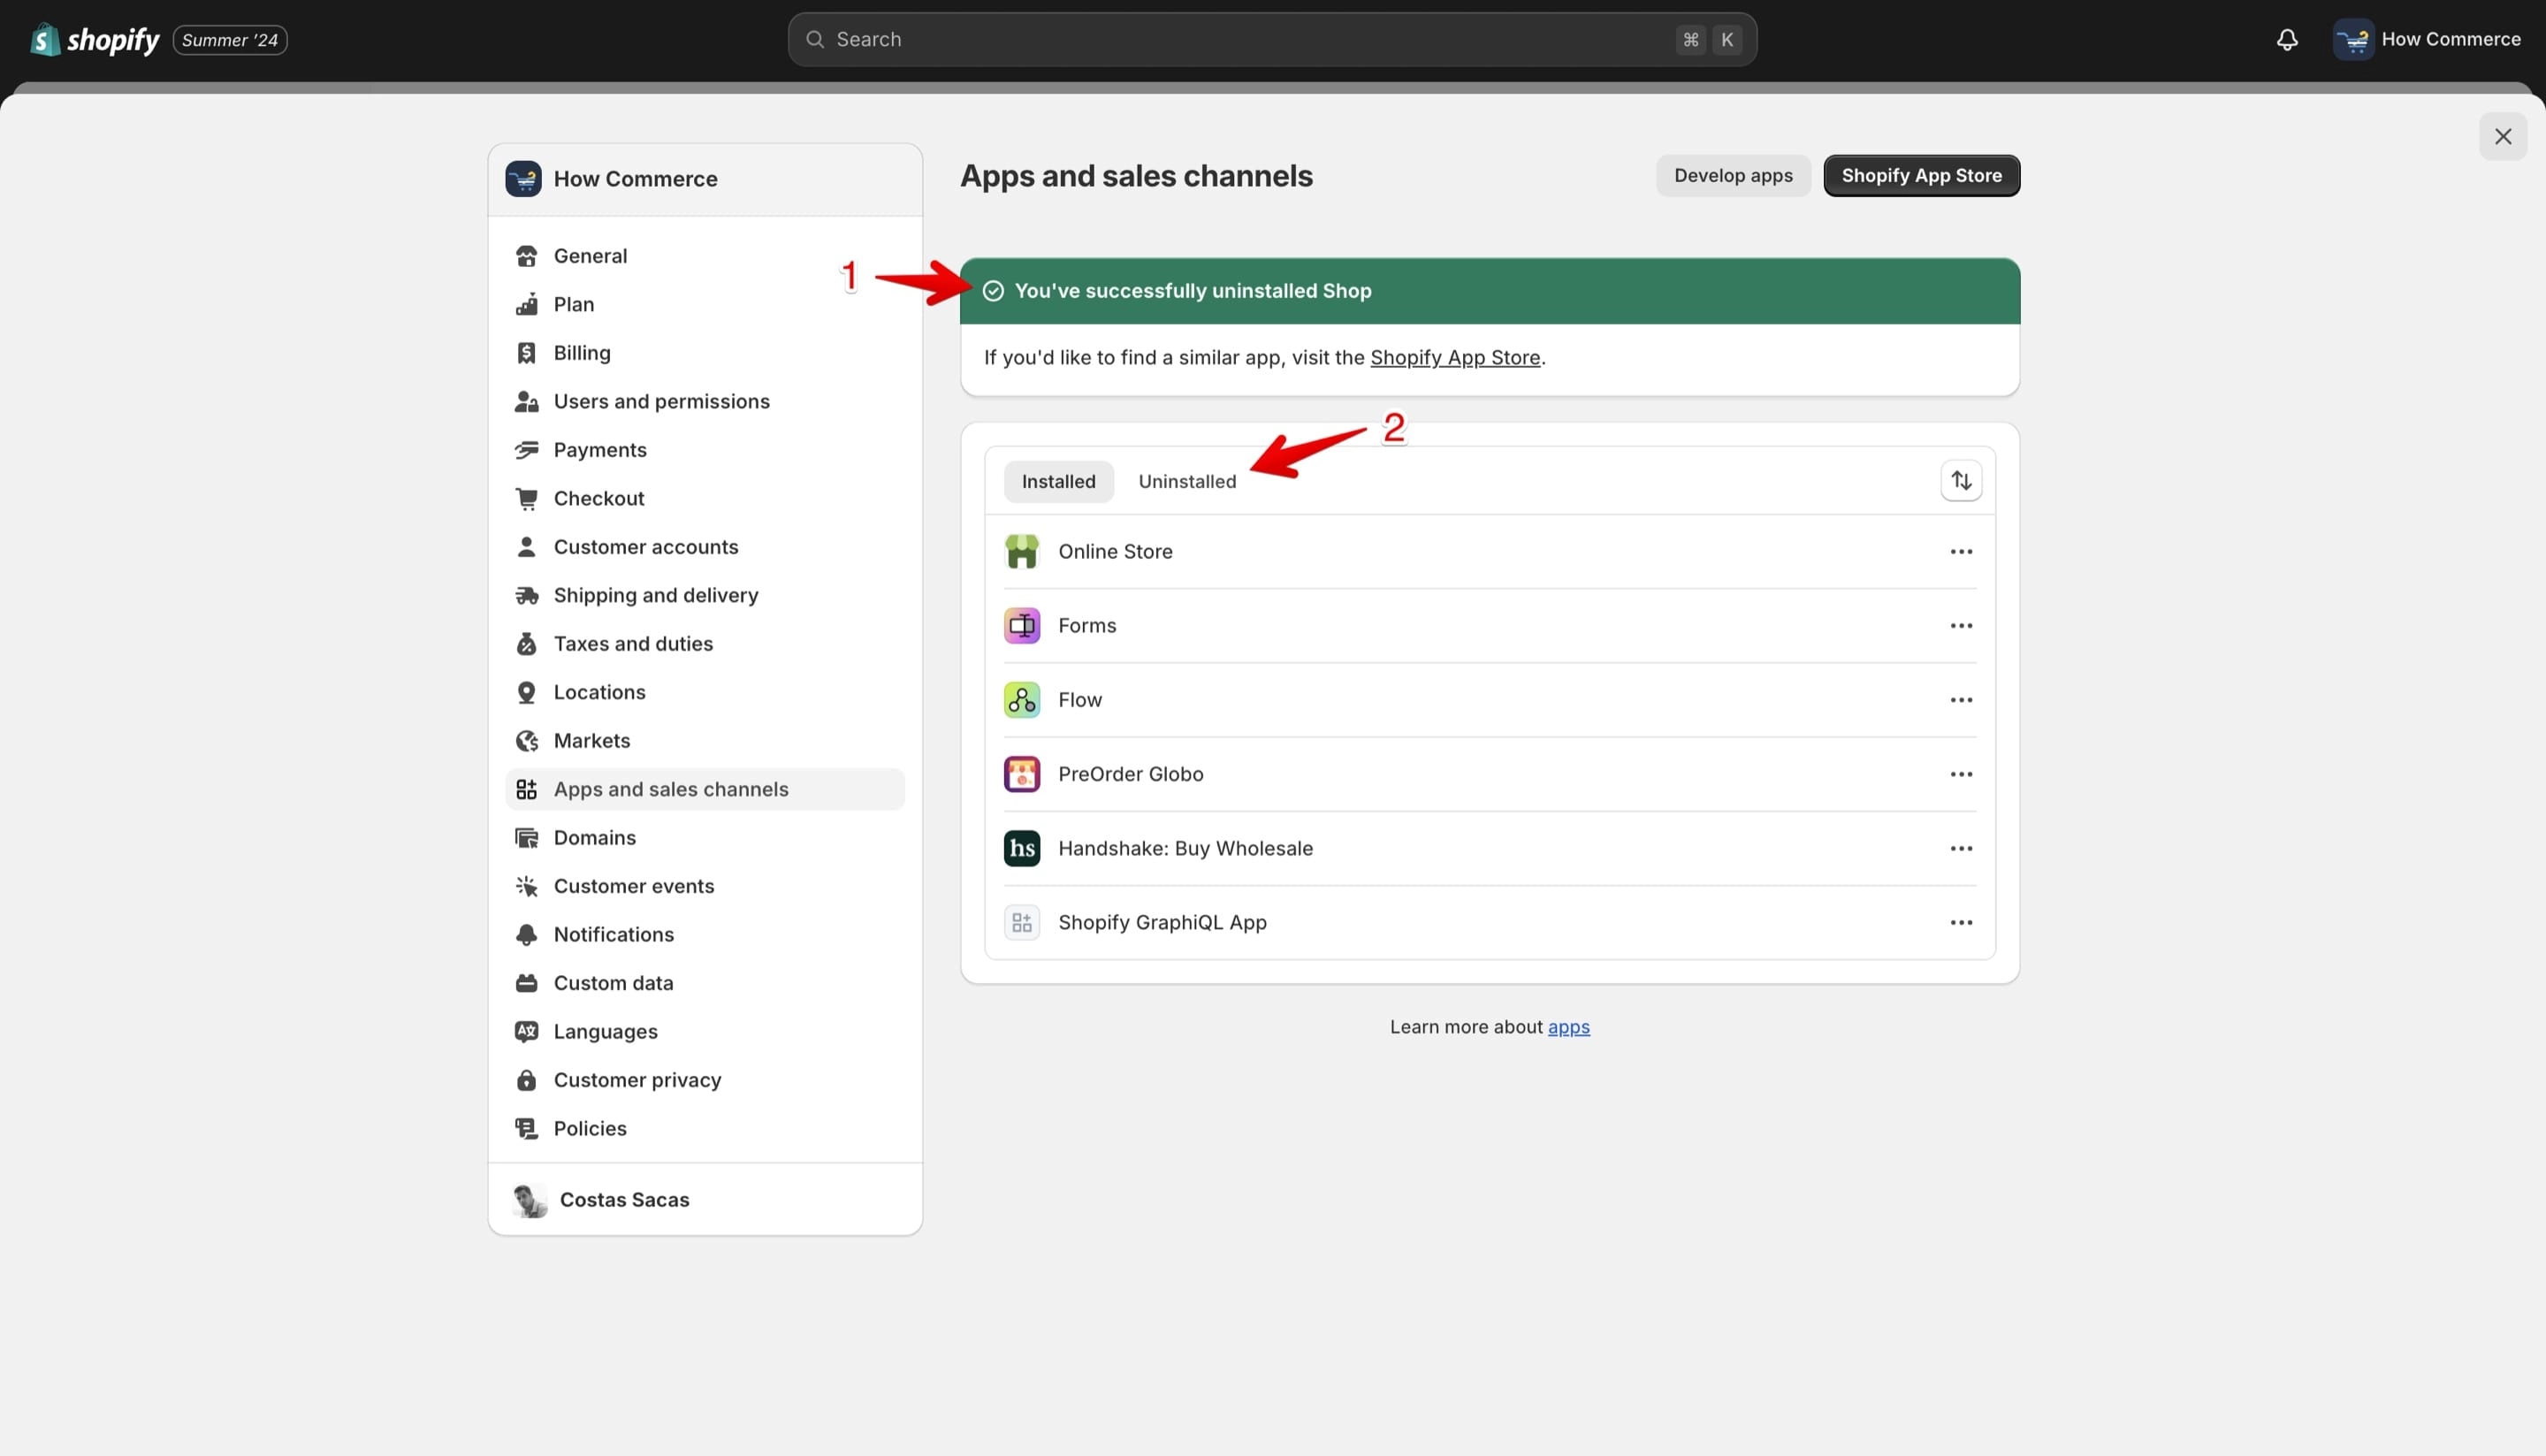Click the Develop apps button
This screenshot has width=2546, height=1456.
[1733, 176]
